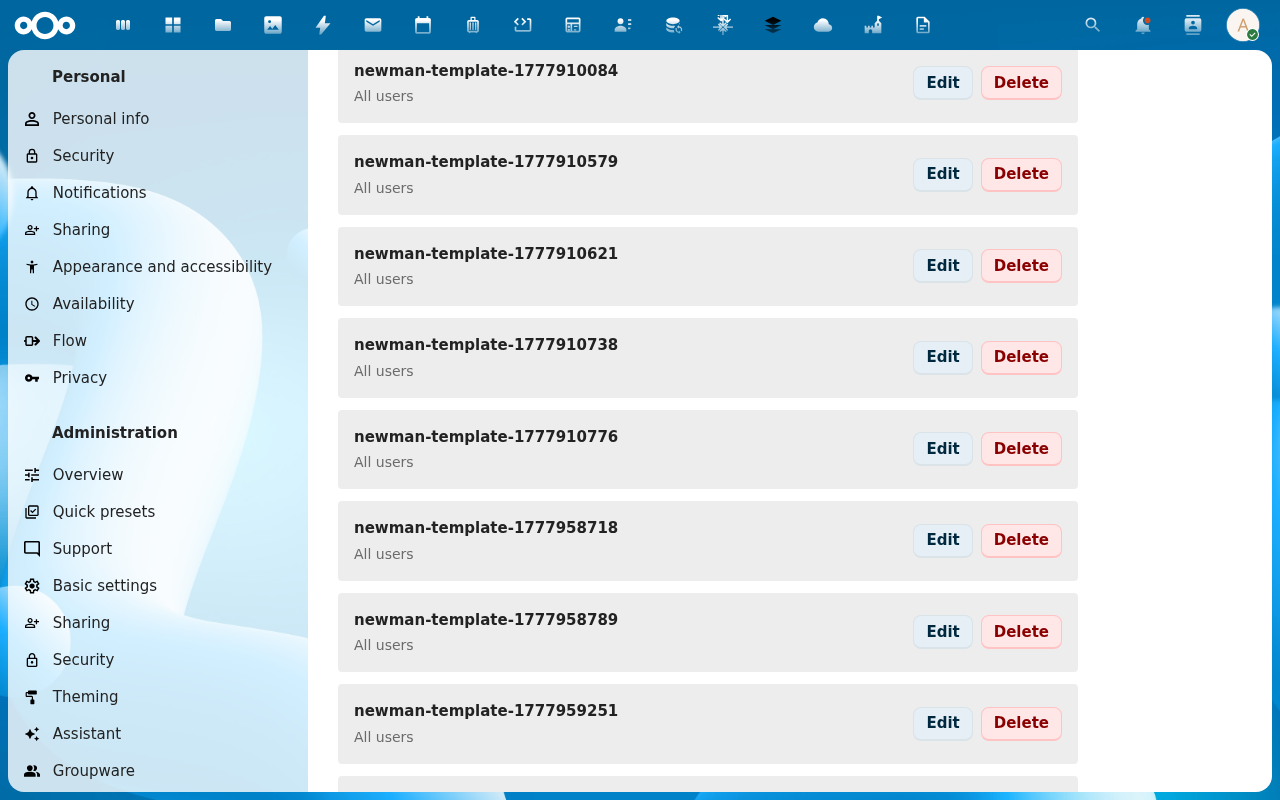Delete newman-template-1777910621
Image resolution: width=1280 pixels, height=800 pixels.
[1021, 266]
